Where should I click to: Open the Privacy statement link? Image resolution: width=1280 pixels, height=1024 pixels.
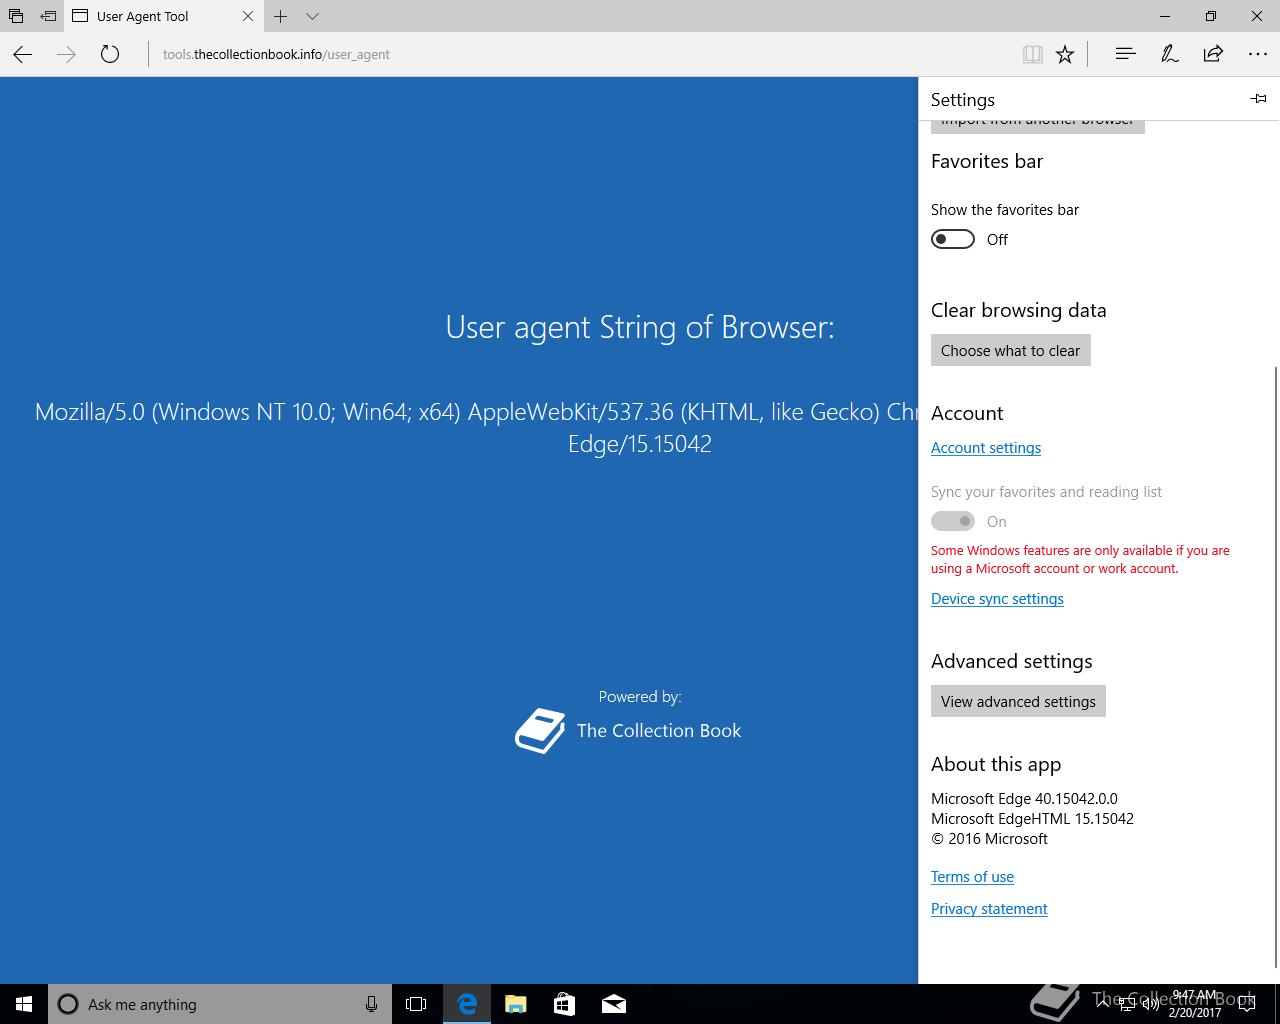pos(989,909)
